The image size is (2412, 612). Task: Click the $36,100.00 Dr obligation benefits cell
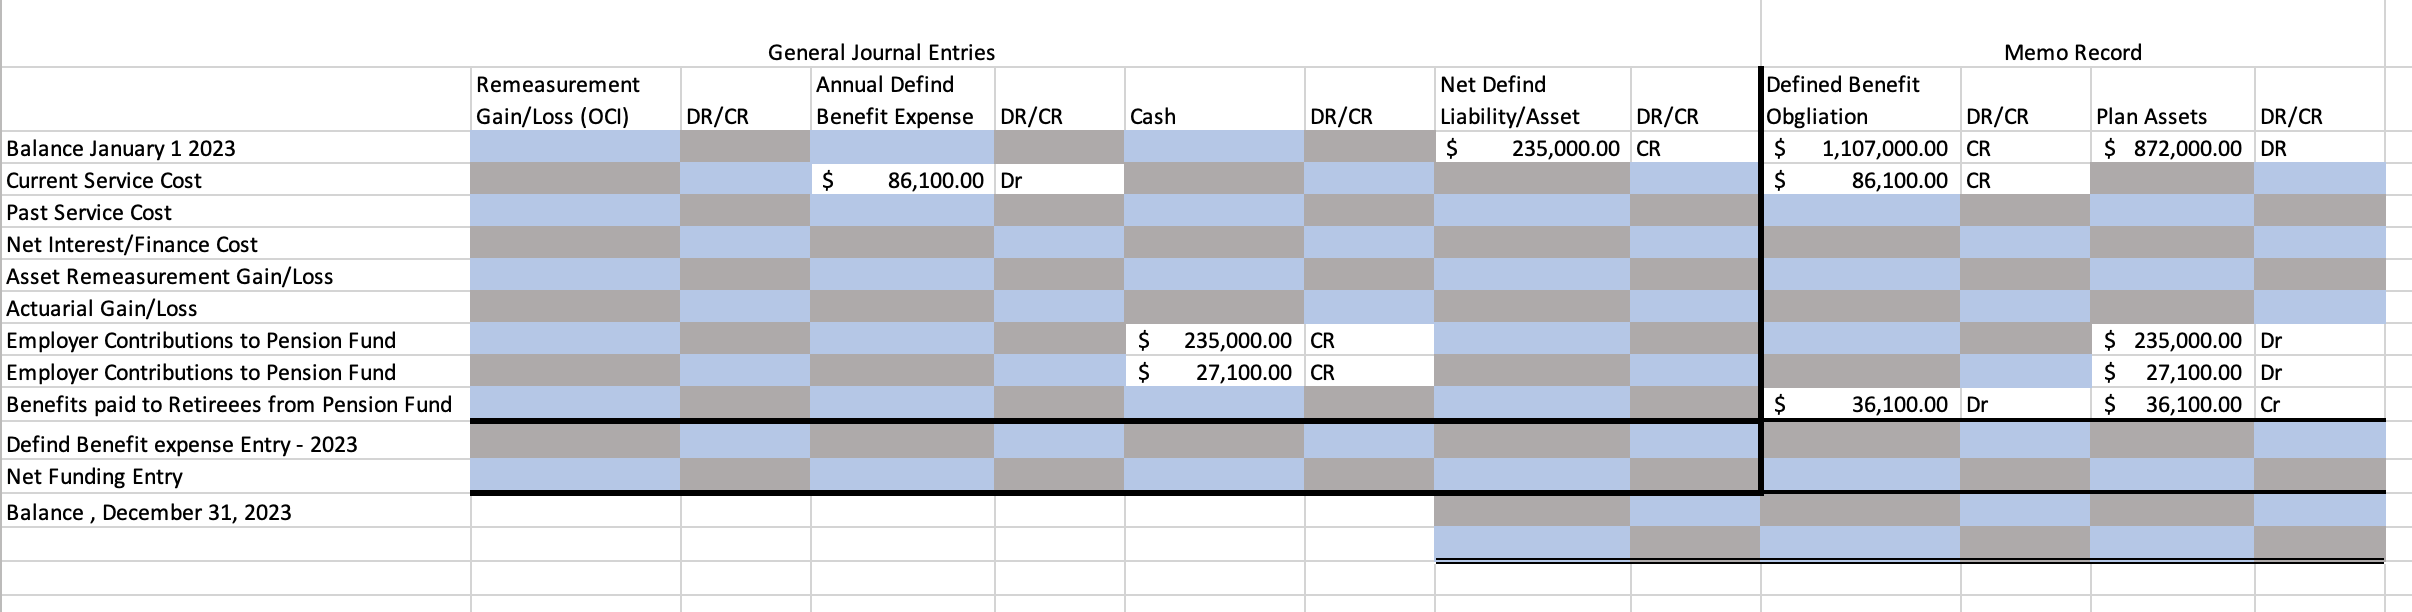[x=1860, y=404]
